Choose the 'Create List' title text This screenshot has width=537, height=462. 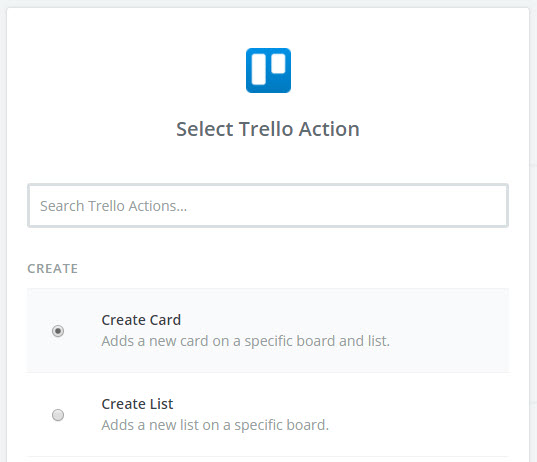click(x=137, y=404)
